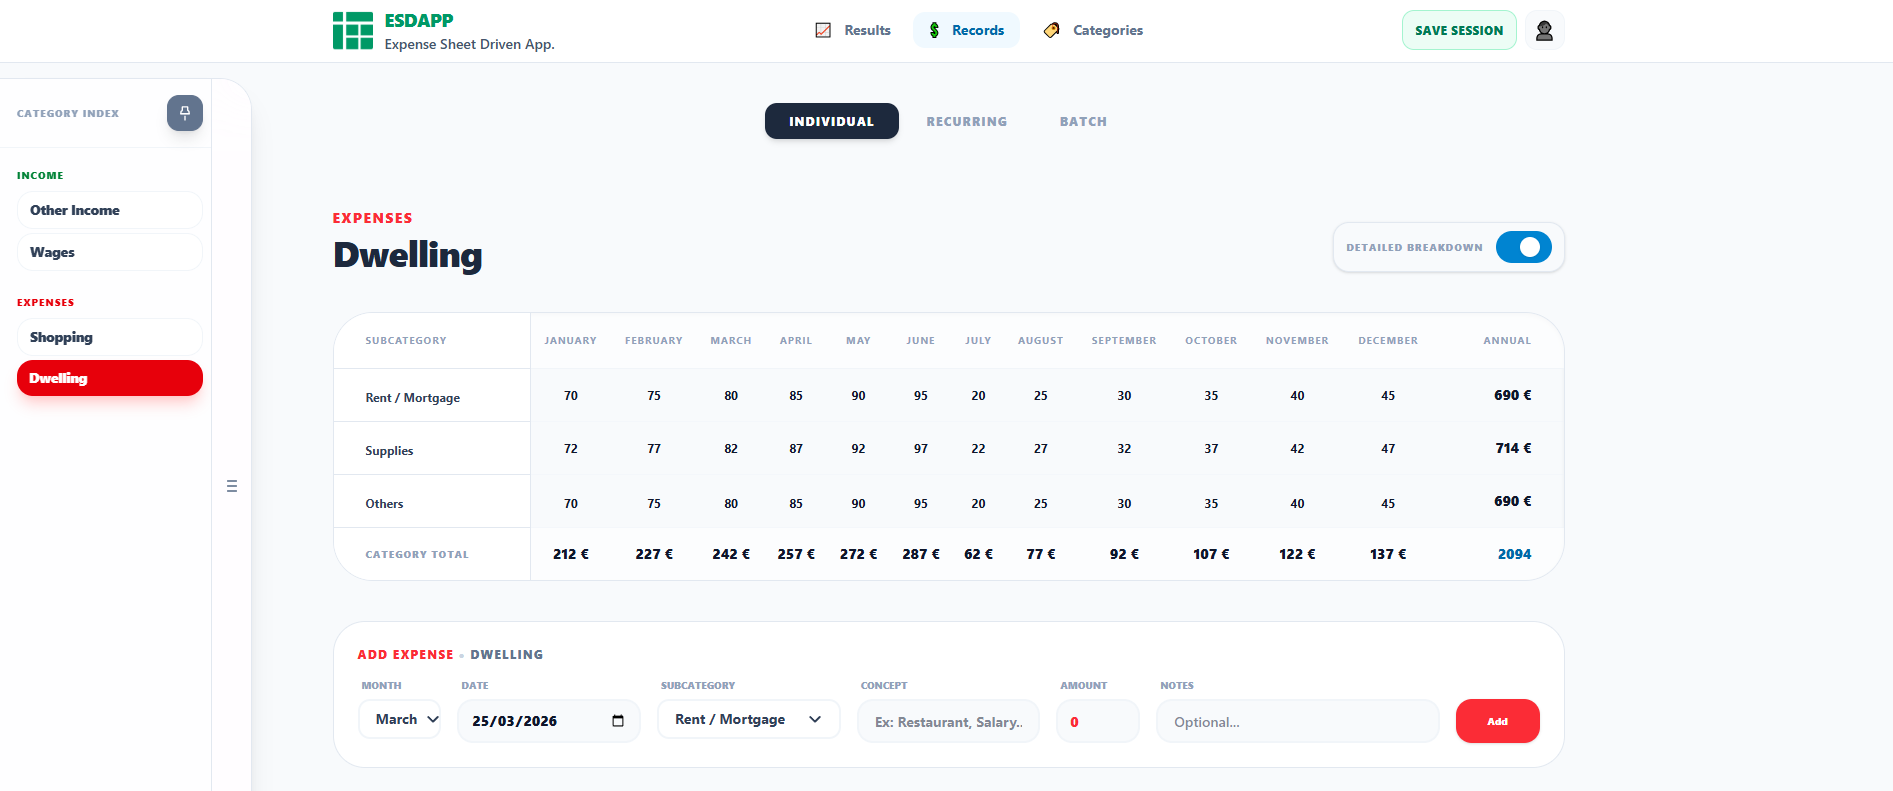Select the Individual tab
Screen dimensions: 1893x791
point(831,121)
